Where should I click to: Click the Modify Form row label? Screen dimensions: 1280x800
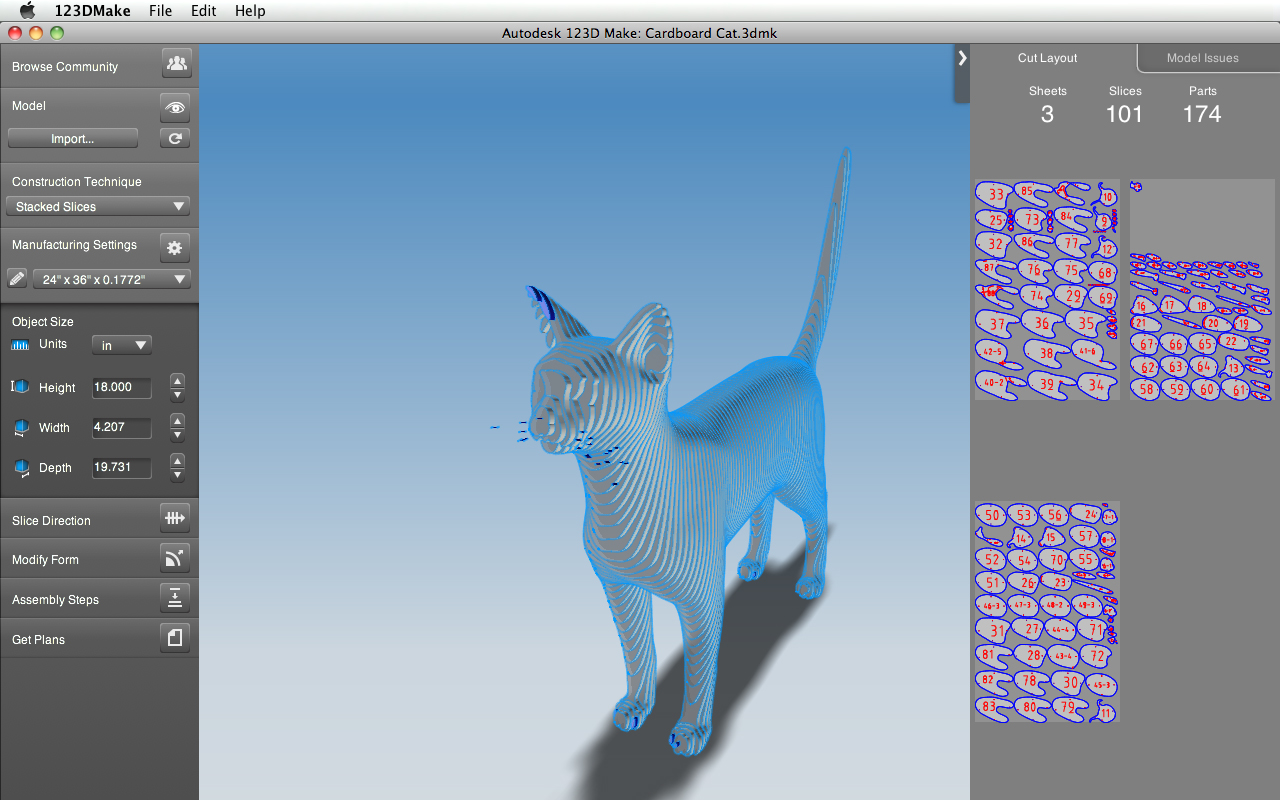[45, 560]
